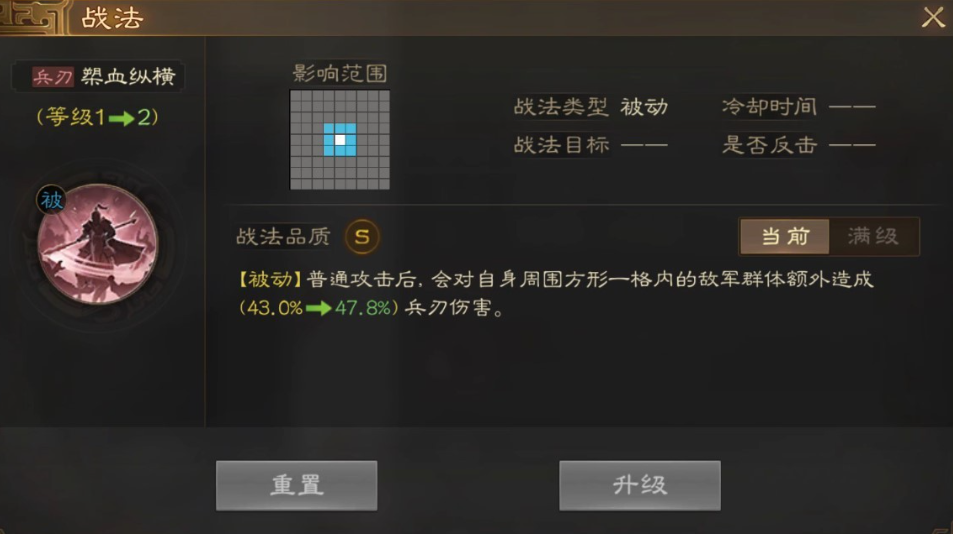Click the green level upgrade arrow
The height and width of the screenshot is (534, 953).
(122, 118)
